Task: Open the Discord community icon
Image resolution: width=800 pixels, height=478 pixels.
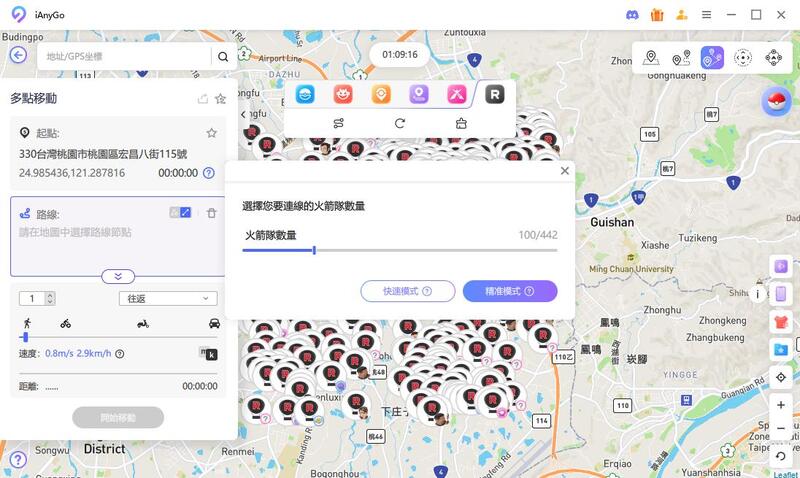Action: (x=630, y=15)
